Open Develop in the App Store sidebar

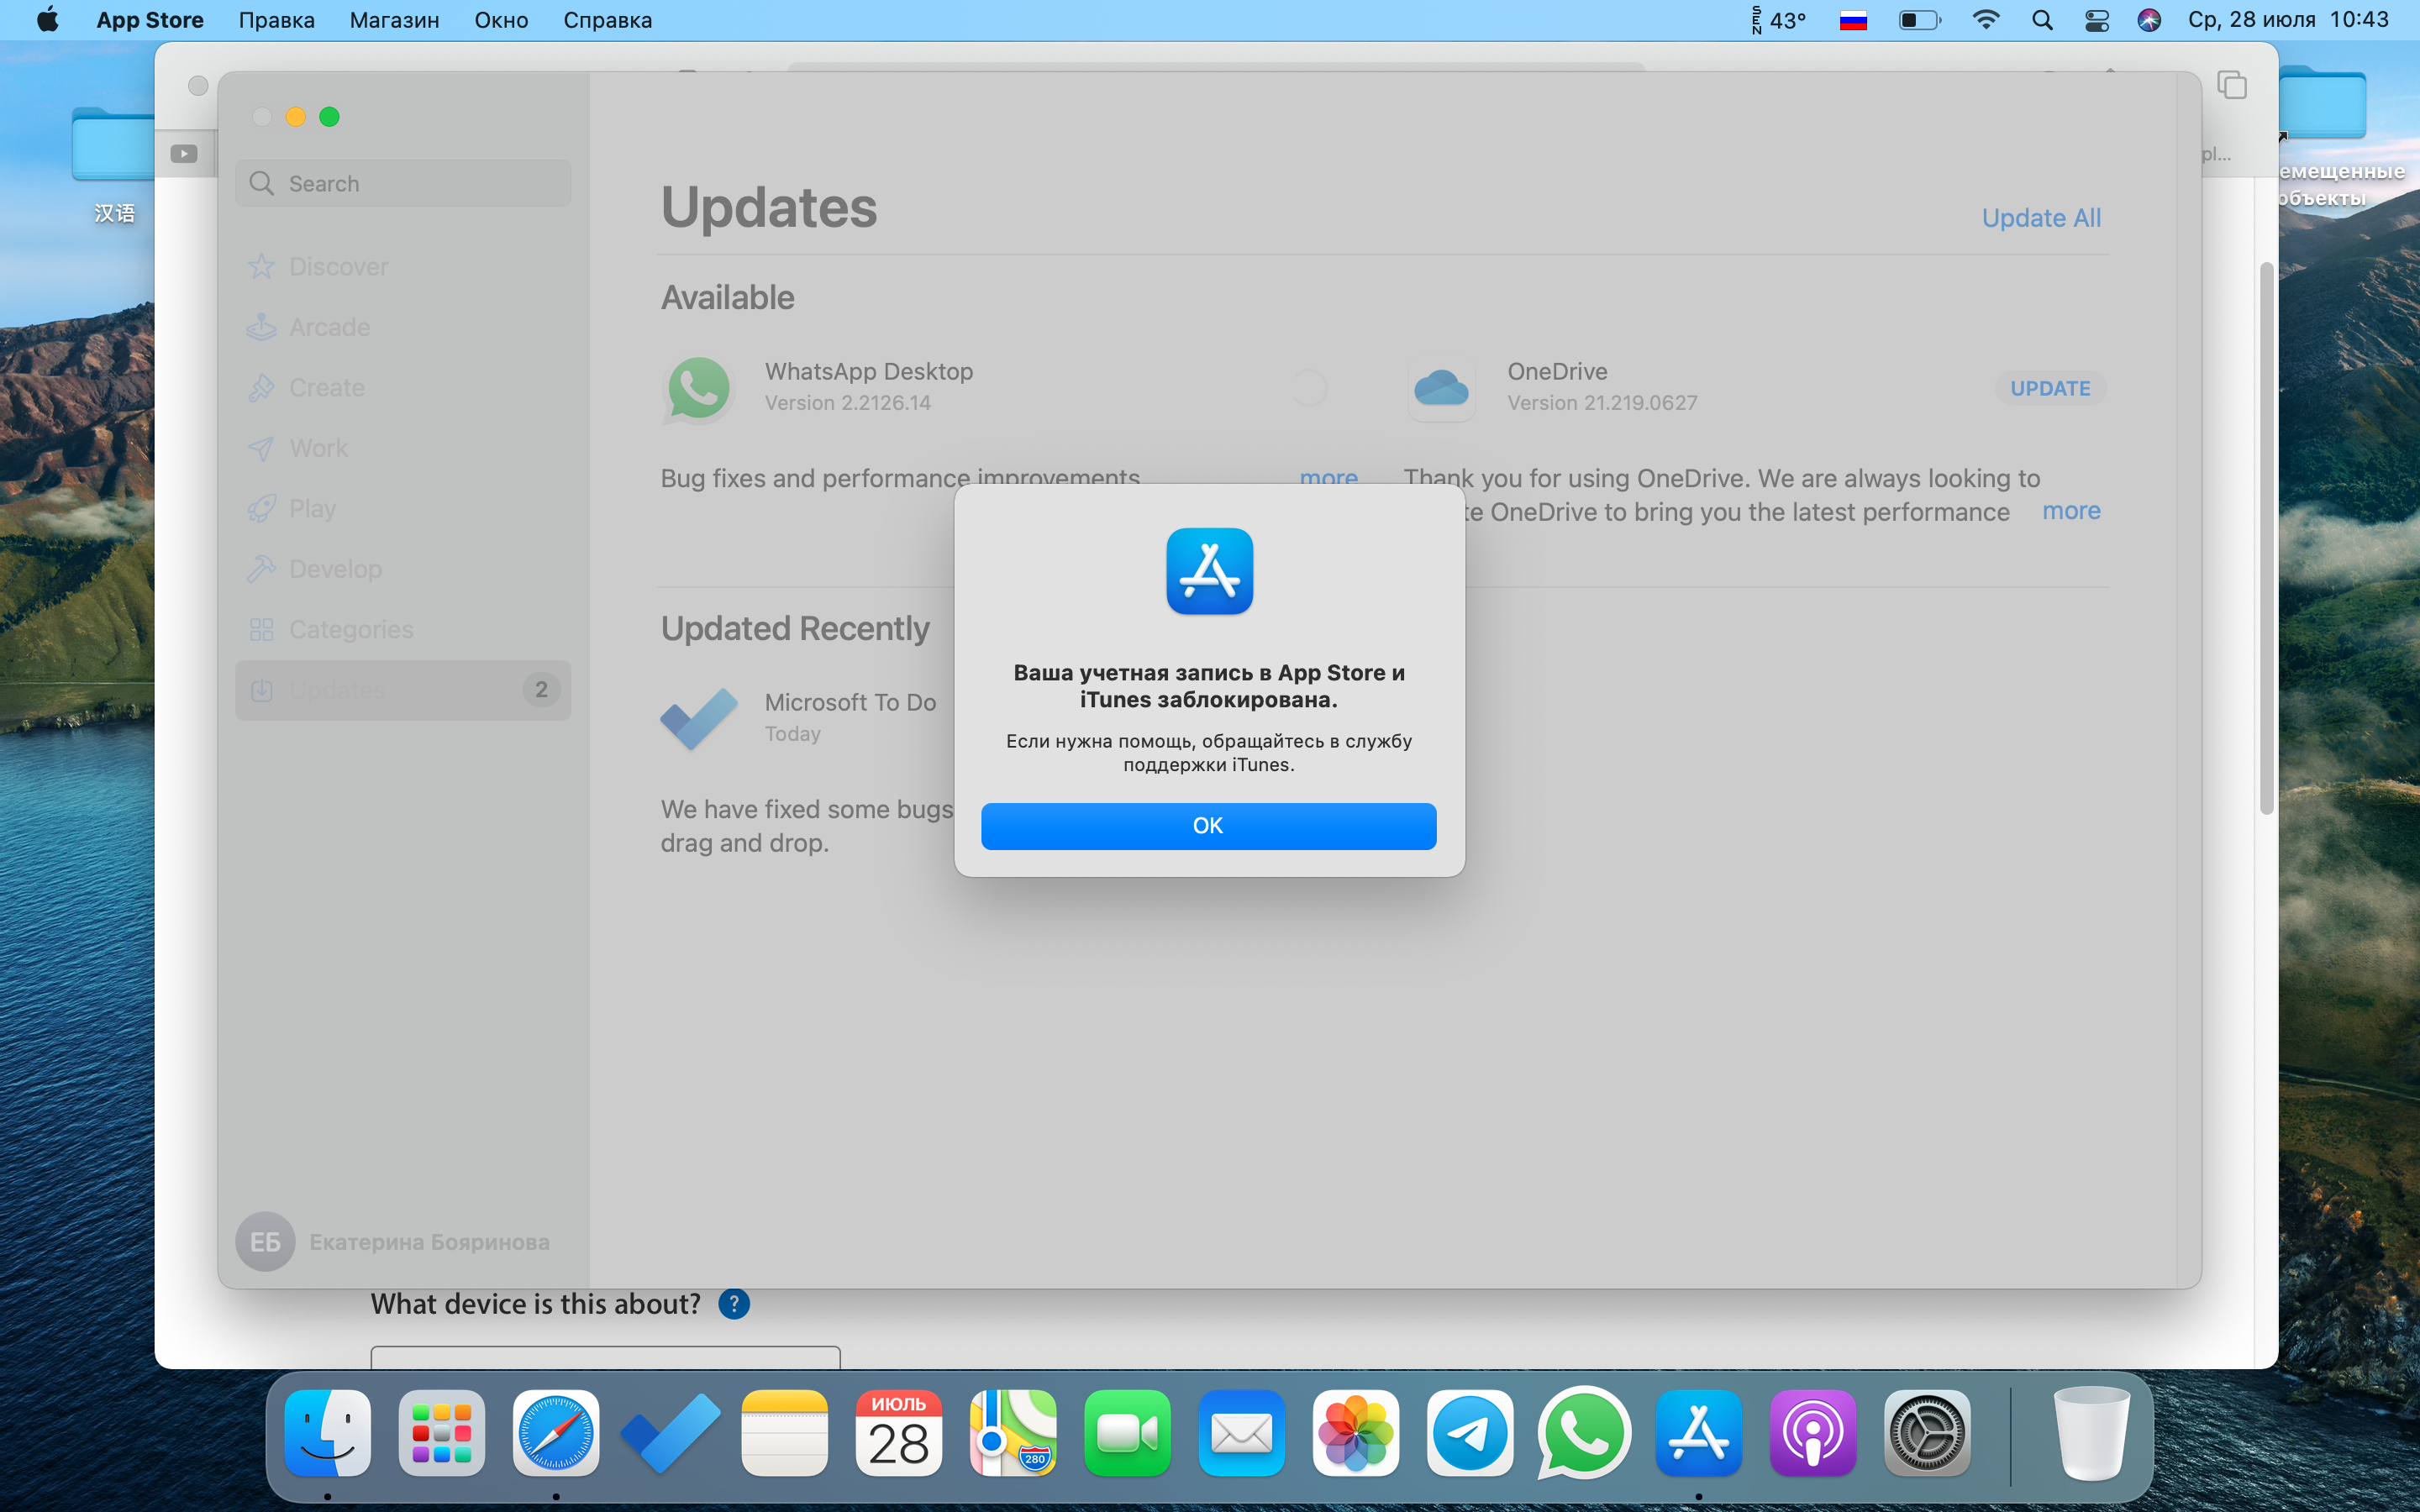coord(403,569)
